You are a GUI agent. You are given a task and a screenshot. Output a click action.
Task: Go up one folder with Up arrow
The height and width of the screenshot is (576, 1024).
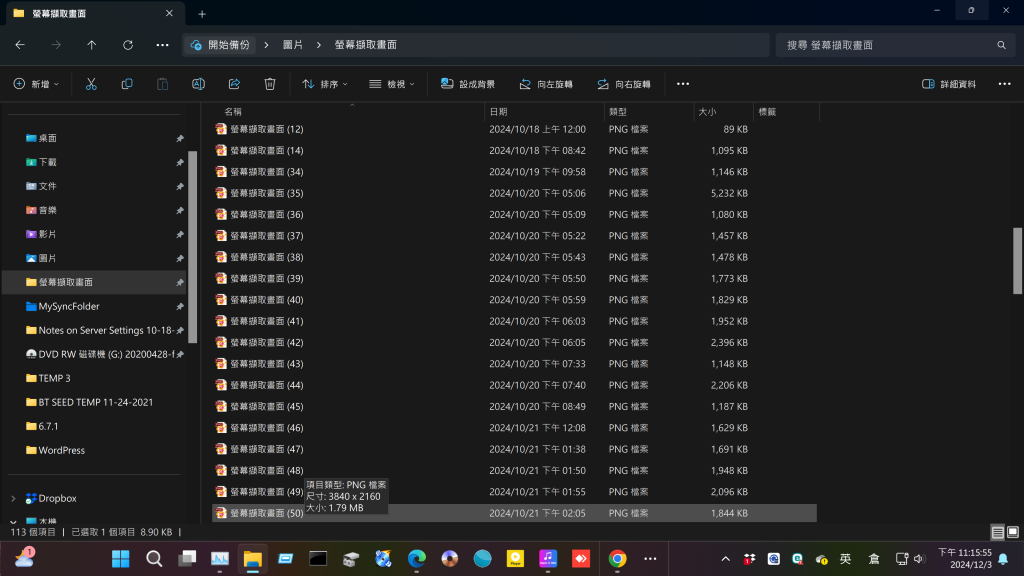92,45
